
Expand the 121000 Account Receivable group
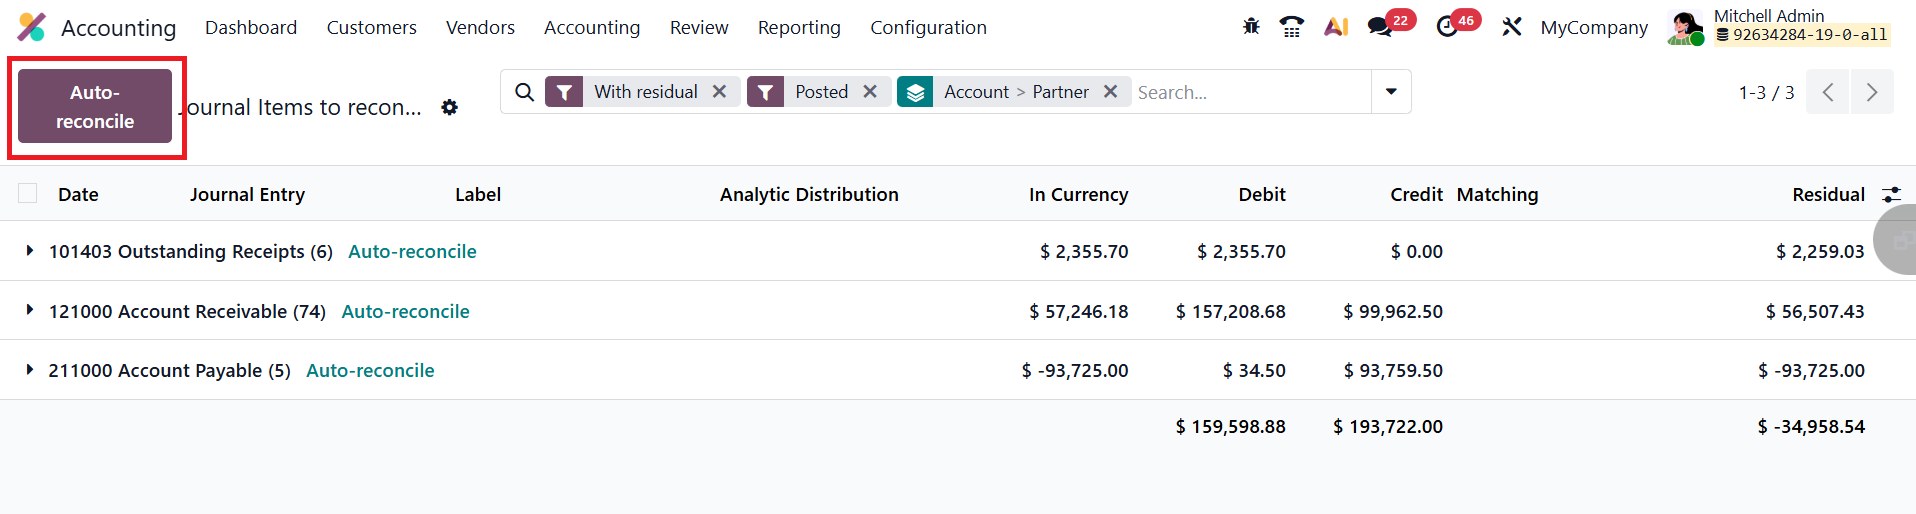[x=30, y=311]
